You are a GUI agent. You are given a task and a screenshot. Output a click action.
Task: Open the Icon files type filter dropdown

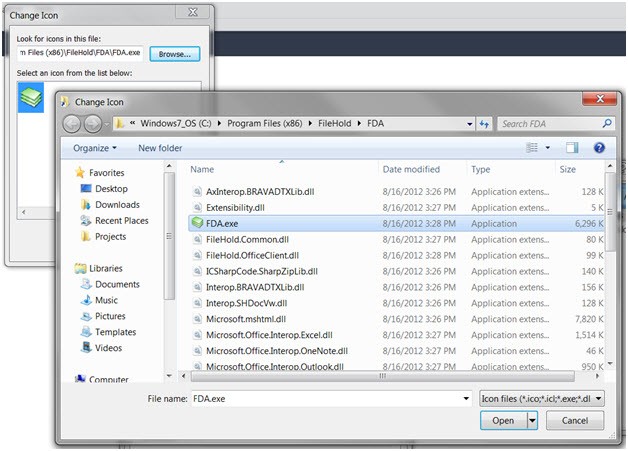pos(542,399)
